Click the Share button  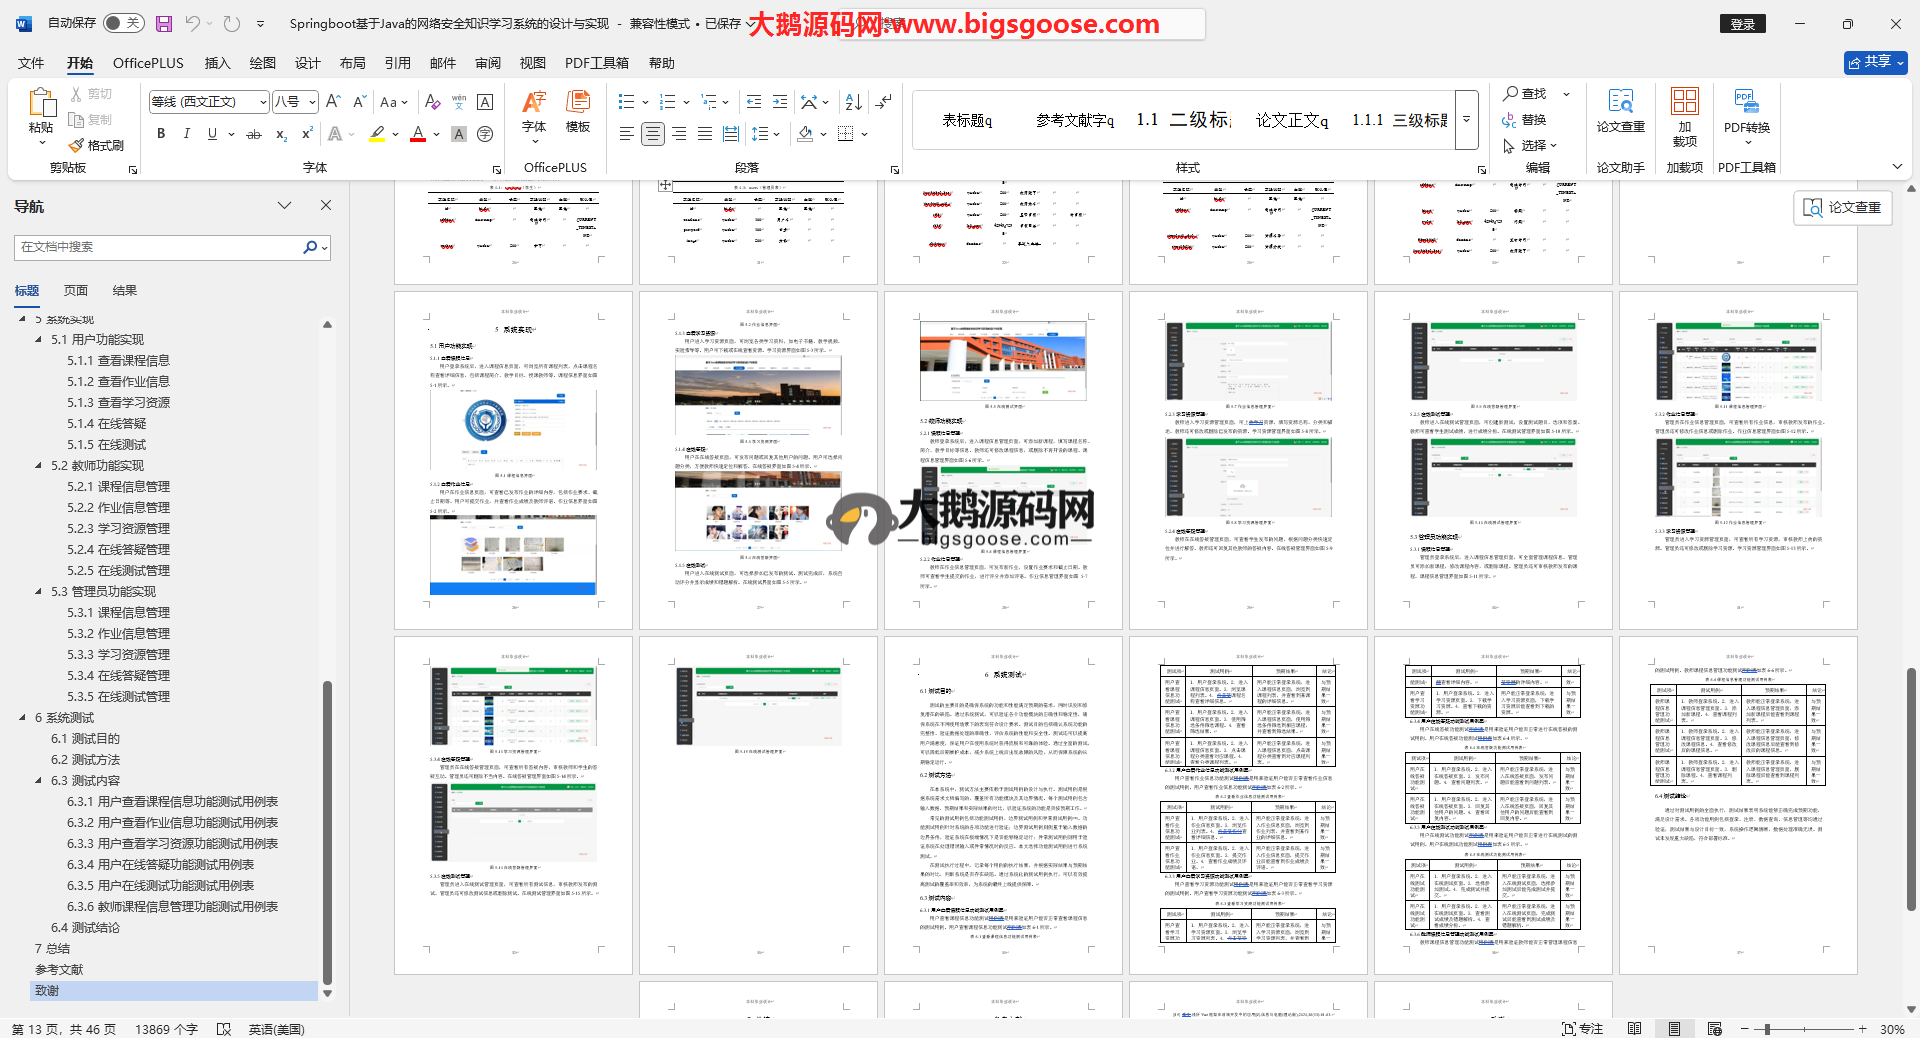tap(1875, 62)
